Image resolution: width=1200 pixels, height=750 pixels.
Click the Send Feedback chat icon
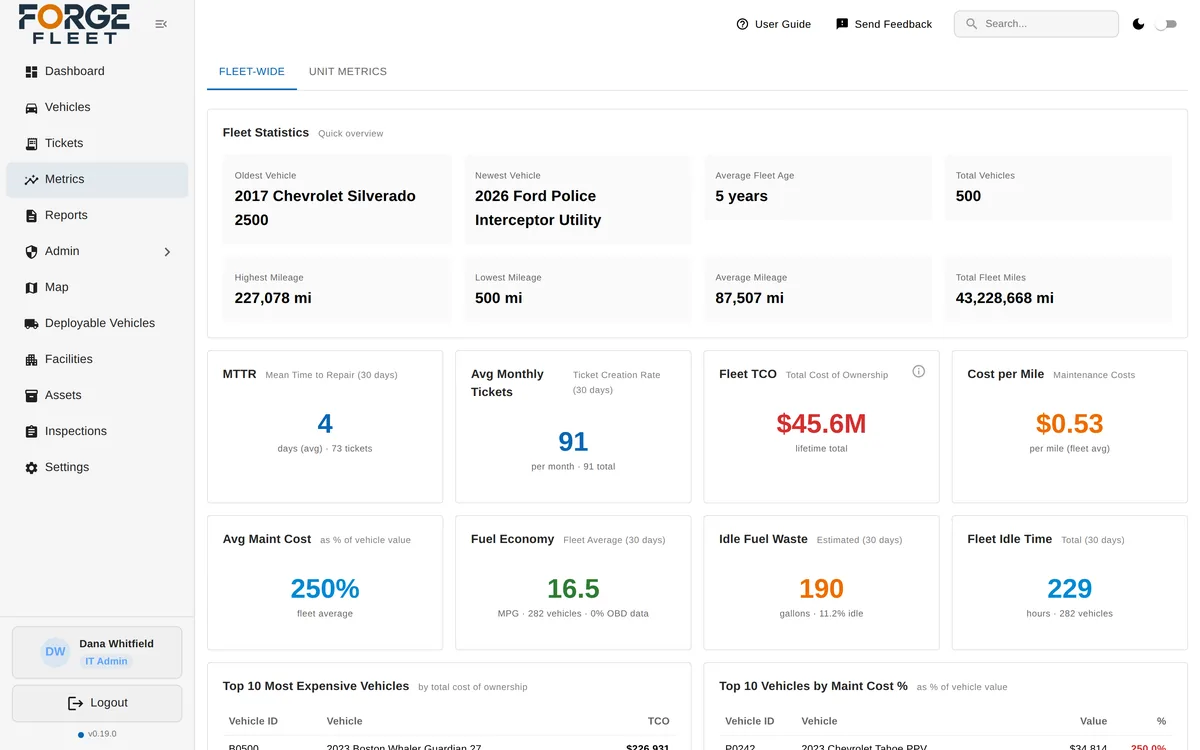coord(842,24)
